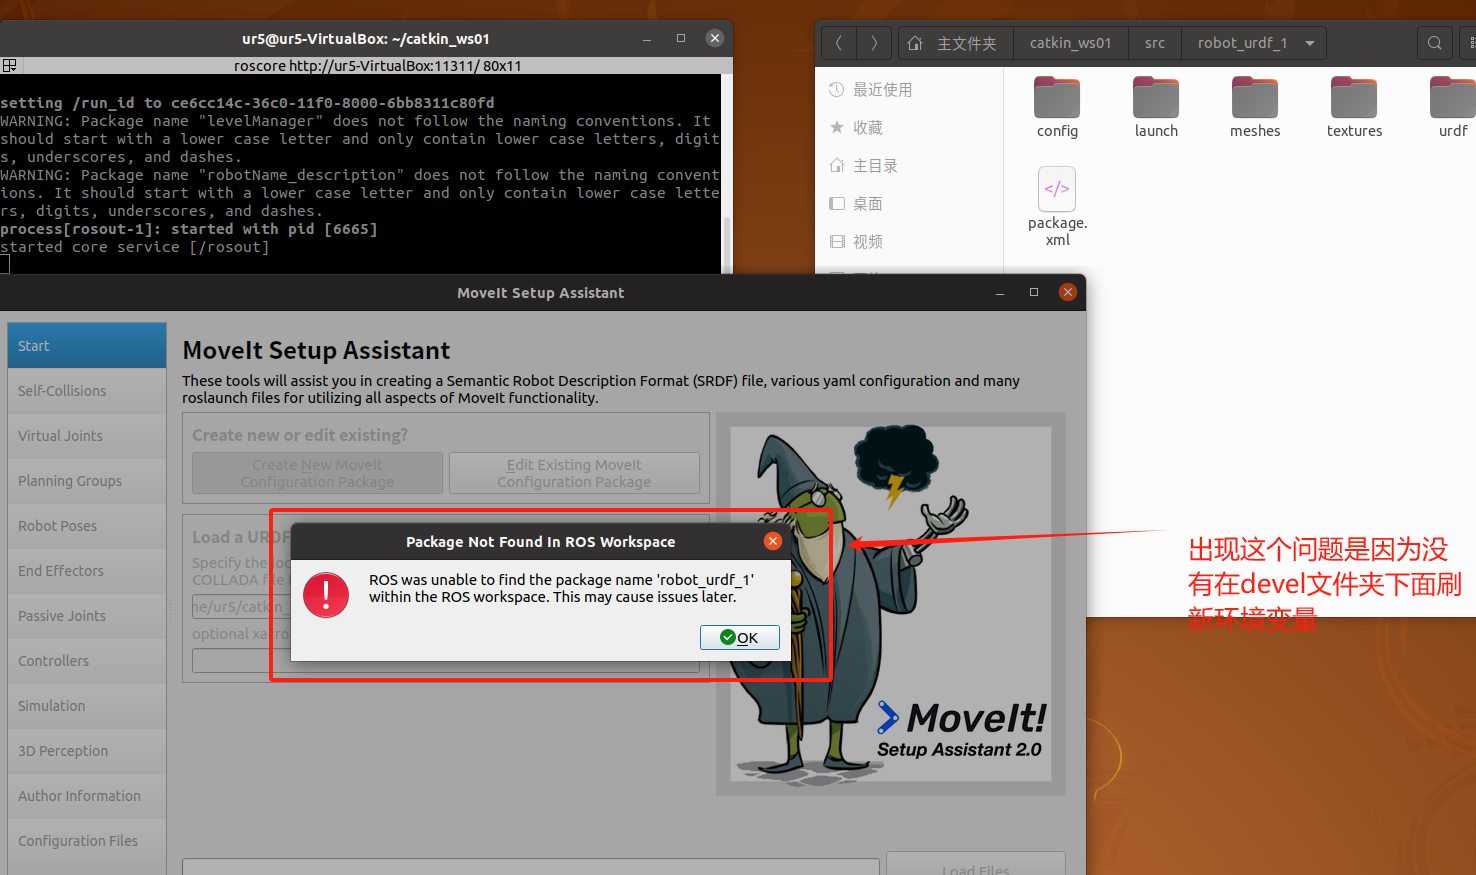Open the End Effectors tab
The width and height of the screenshot is (1476, 875).
click(x=87, y=571)
